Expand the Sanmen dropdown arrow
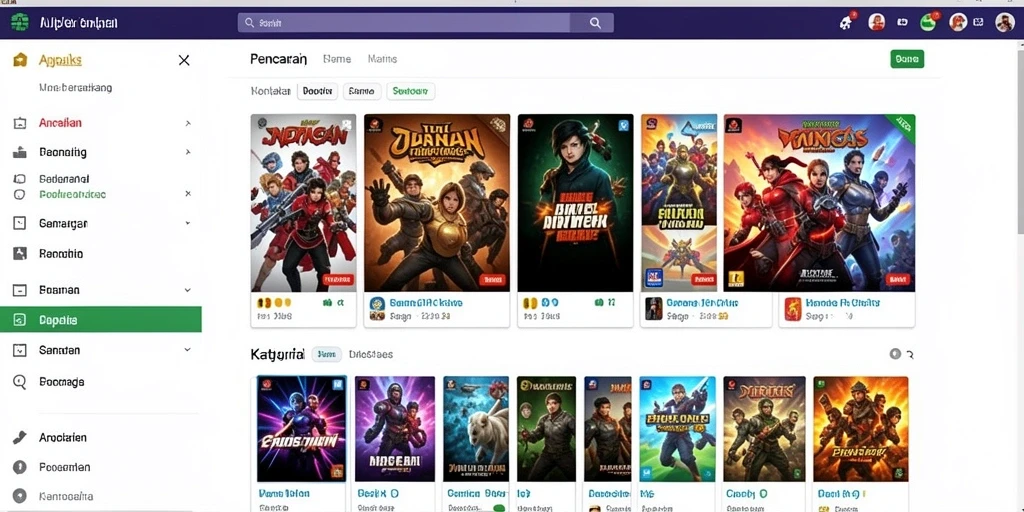The image size is (1024, 512). click(188, 350)
